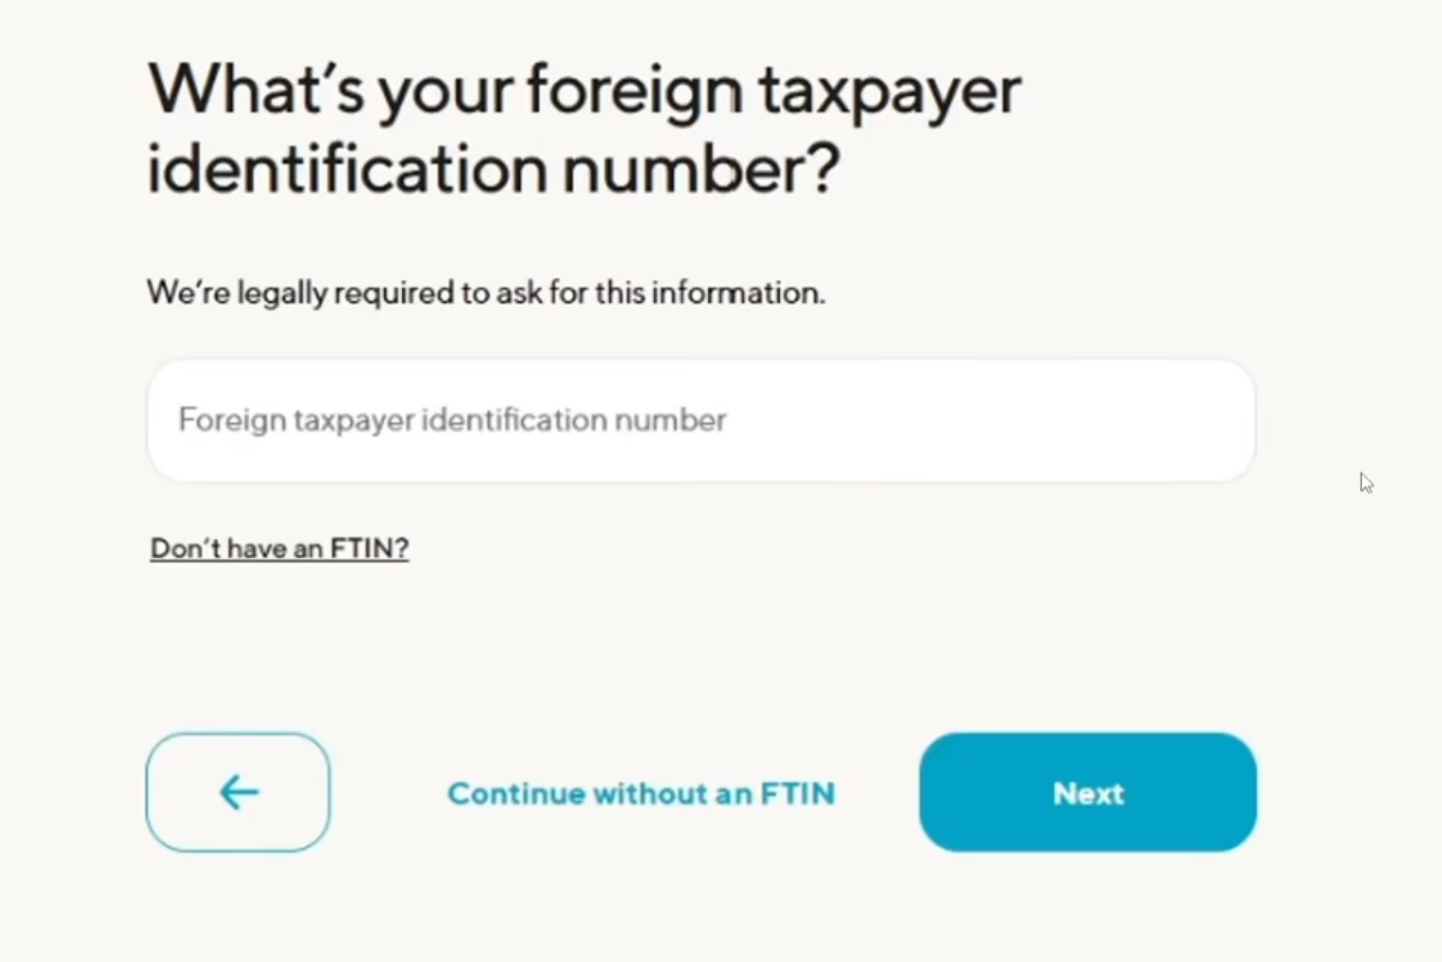The height and width of the screenshot is (962, 1442).
Task: Proceed by clicking the teal Next button
Action: (1088, 792)
